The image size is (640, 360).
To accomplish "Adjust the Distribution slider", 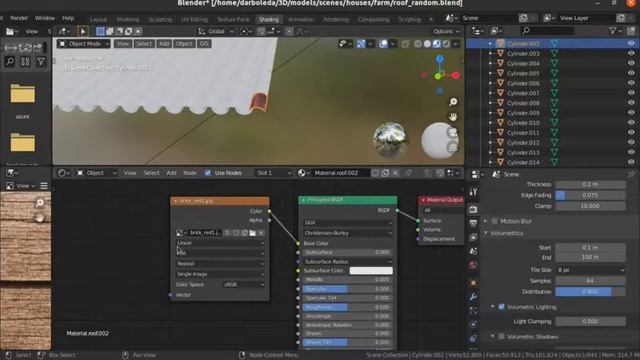I will pos(590,292).
